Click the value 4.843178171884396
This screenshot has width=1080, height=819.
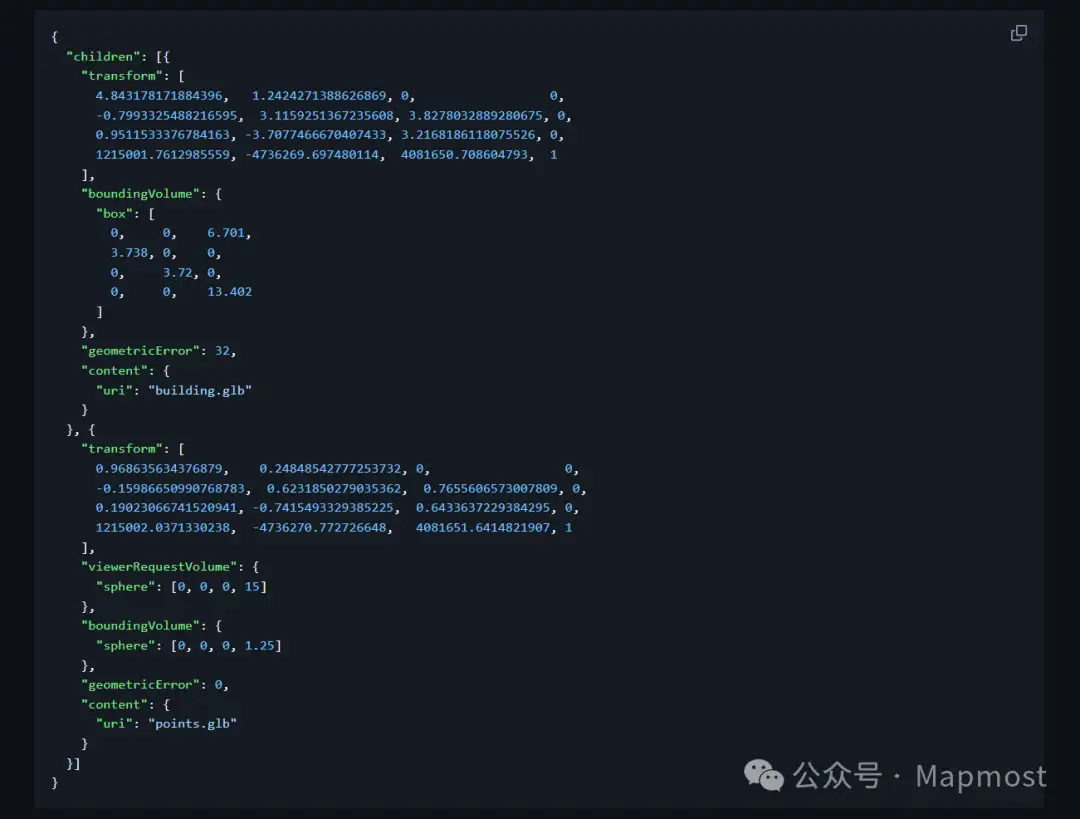(158, 96)
